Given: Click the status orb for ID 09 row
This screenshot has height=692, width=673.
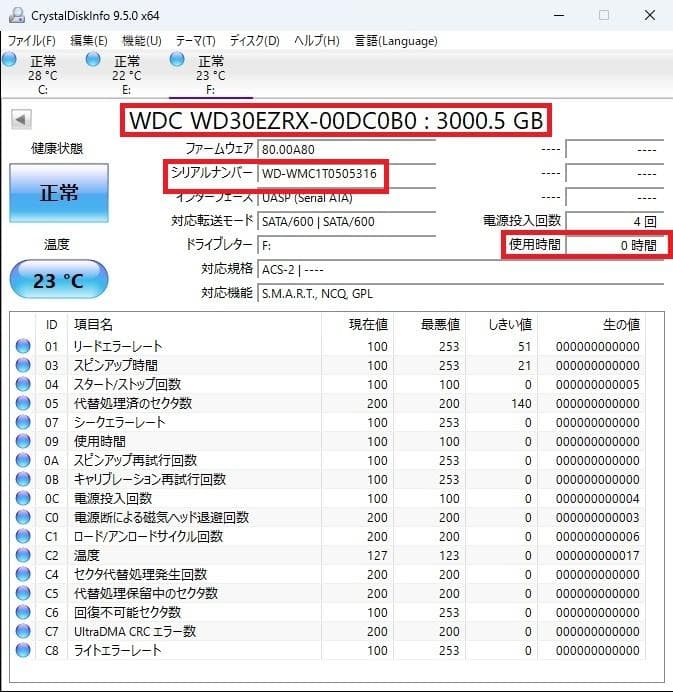Looking at the screenshot, I should click(23, 441).
